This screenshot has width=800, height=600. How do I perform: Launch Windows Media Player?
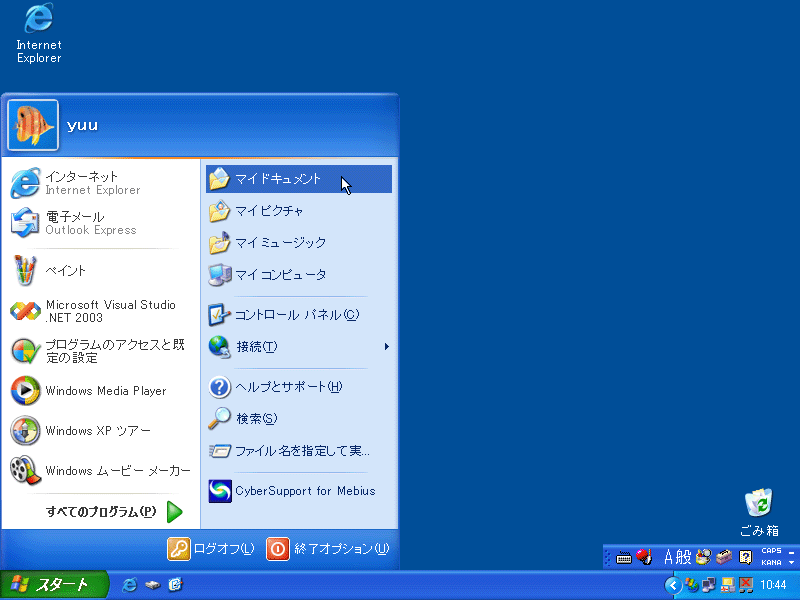click(100, 391)
